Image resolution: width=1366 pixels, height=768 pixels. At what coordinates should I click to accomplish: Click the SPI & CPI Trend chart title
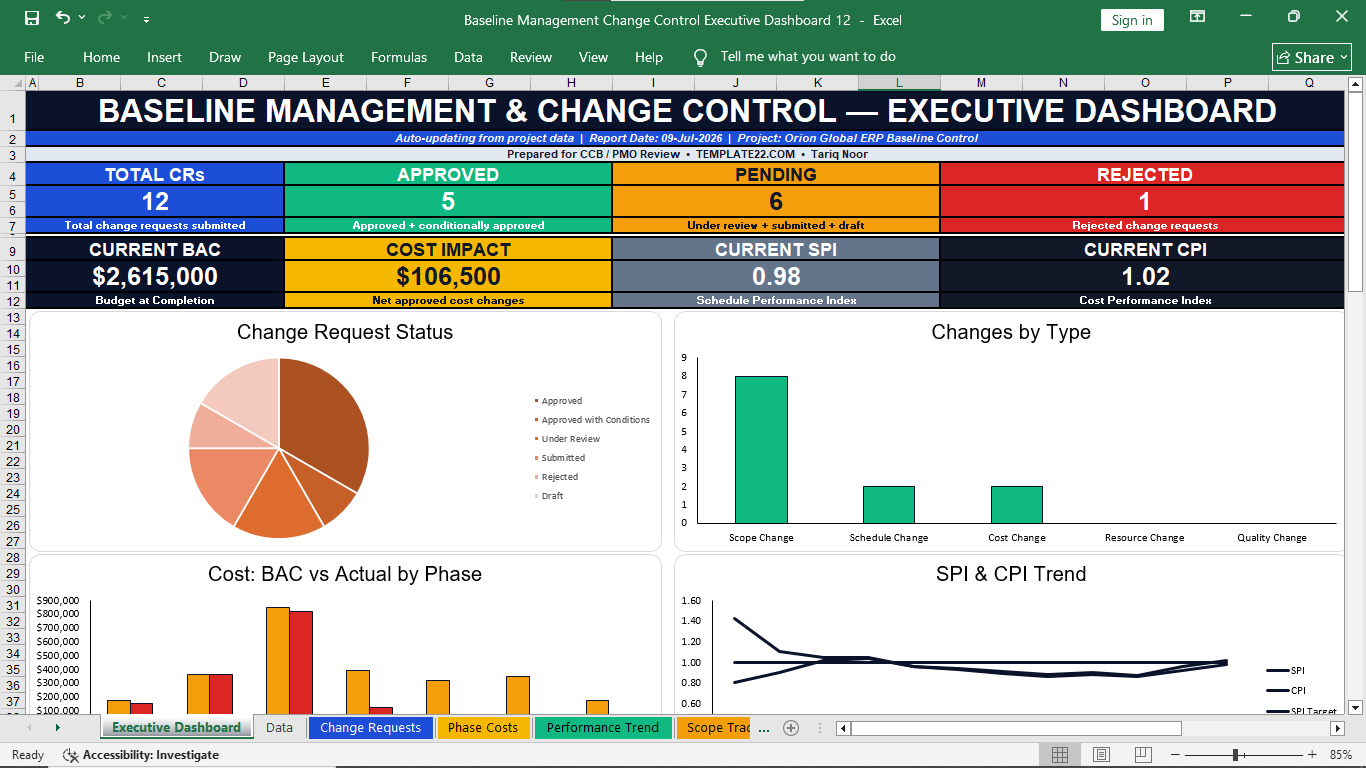point(1011,574)
